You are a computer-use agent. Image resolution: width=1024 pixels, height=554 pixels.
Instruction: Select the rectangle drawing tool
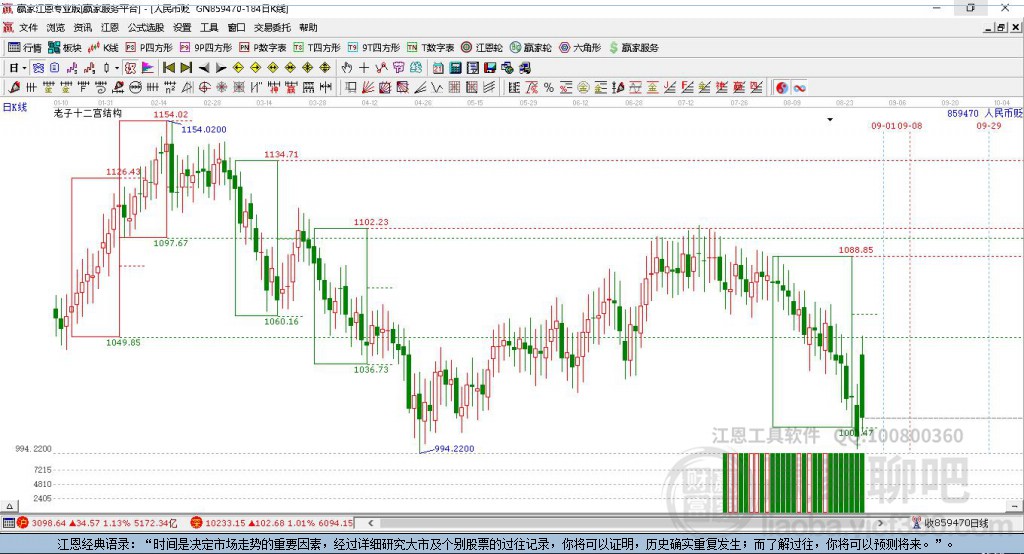[351, 88]
